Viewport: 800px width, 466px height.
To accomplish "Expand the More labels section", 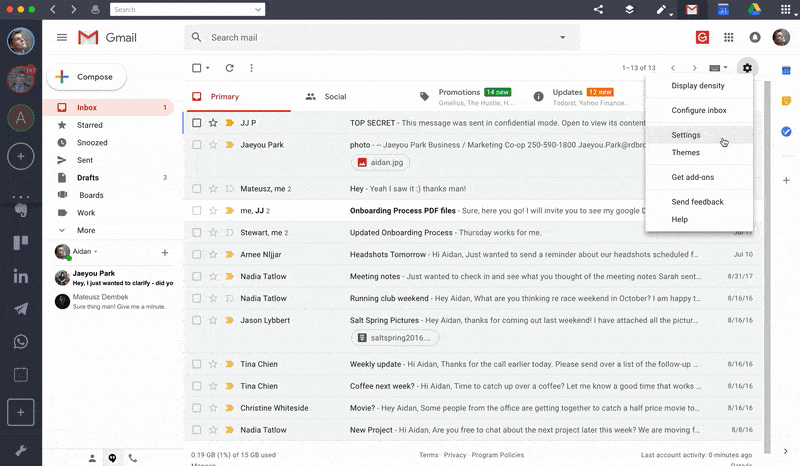I will (x=86, y=230).
